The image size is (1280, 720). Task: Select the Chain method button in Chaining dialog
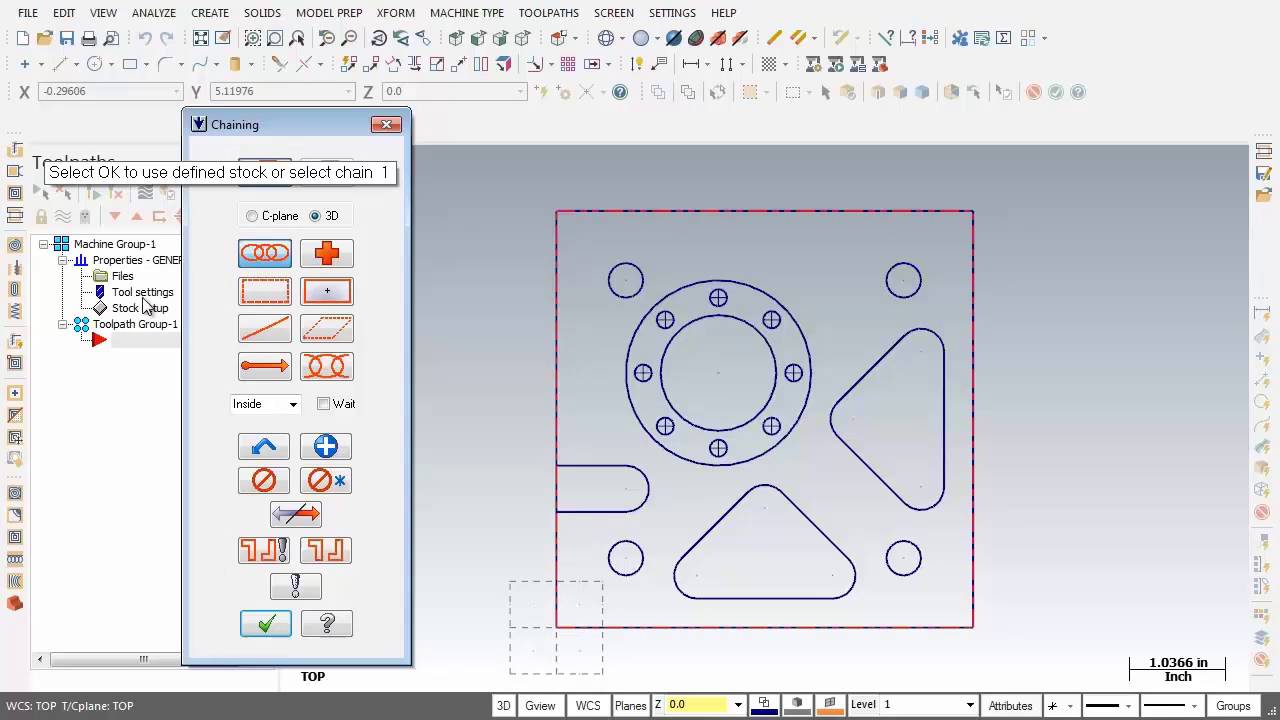click(x=265, y=254)
